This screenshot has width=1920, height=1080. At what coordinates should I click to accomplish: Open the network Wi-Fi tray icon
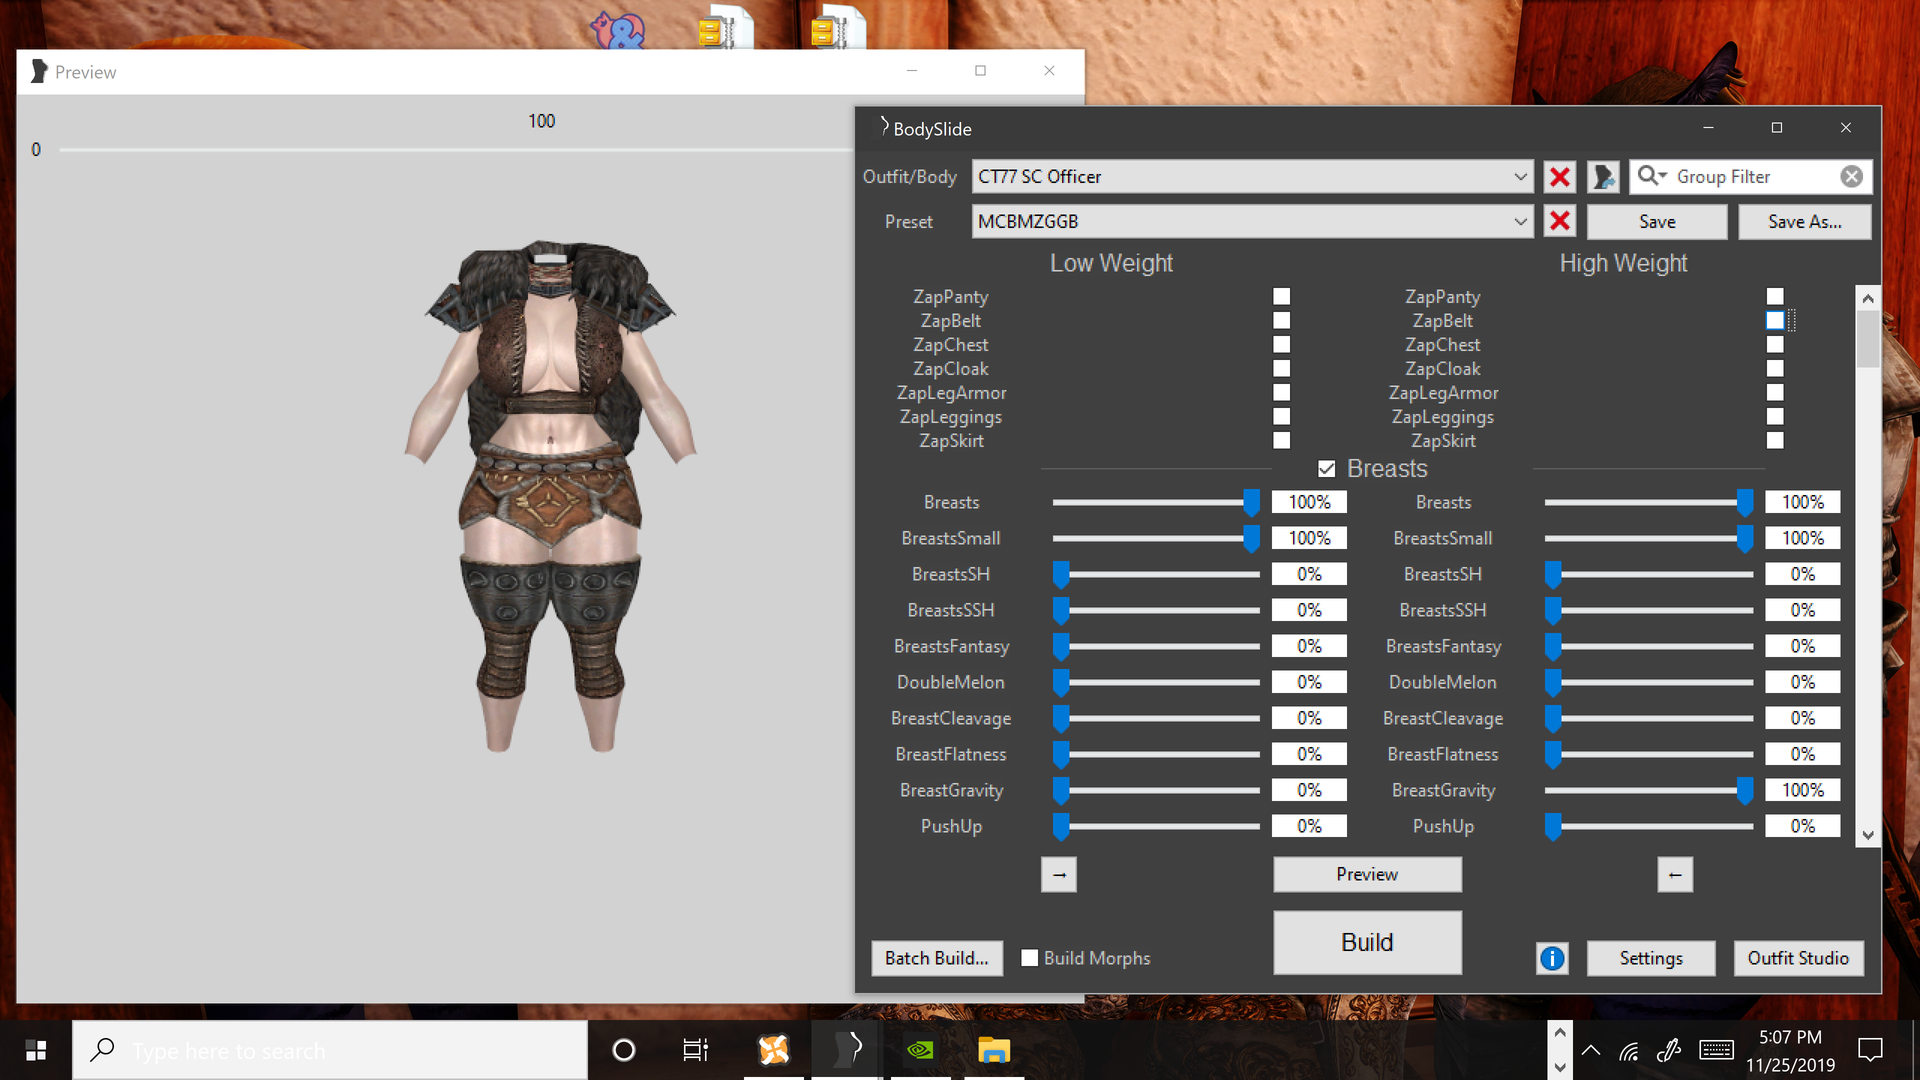1629,1051
